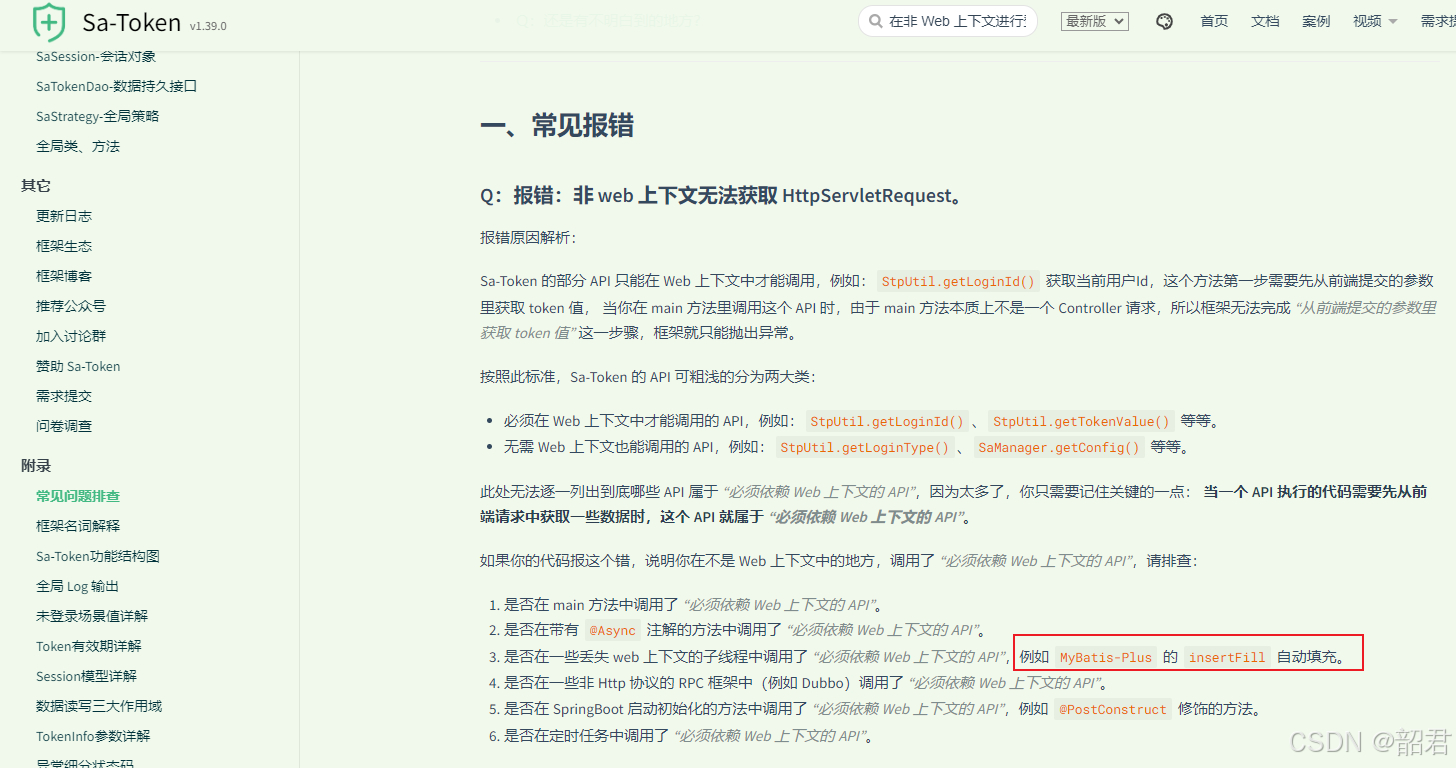Click the 附录 sidebar section heading
Screen dimensions: 1456x768
click(x=36, y=465)
